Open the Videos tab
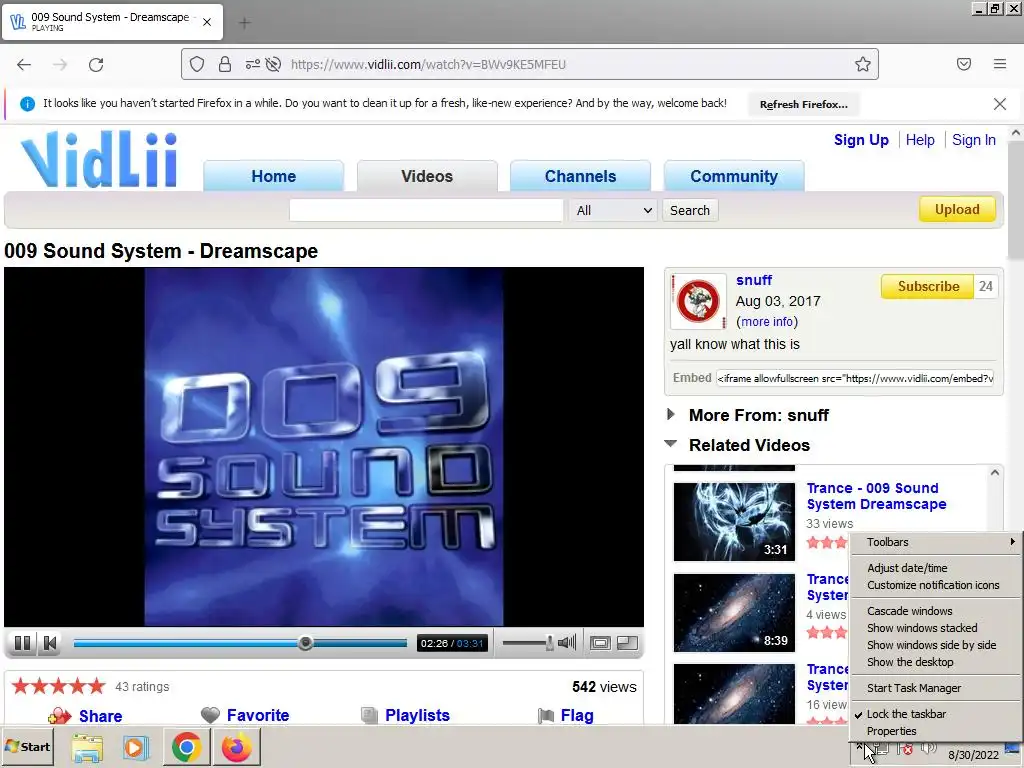This screenshot has height=768, width=1024. 427,176
